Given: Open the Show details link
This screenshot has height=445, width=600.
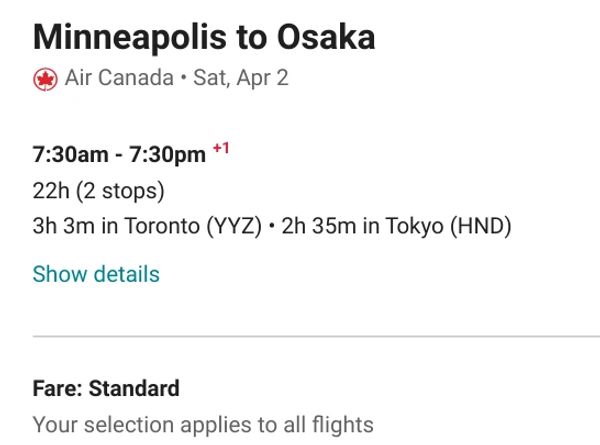Looking at the screenshot, I should 96,274.
